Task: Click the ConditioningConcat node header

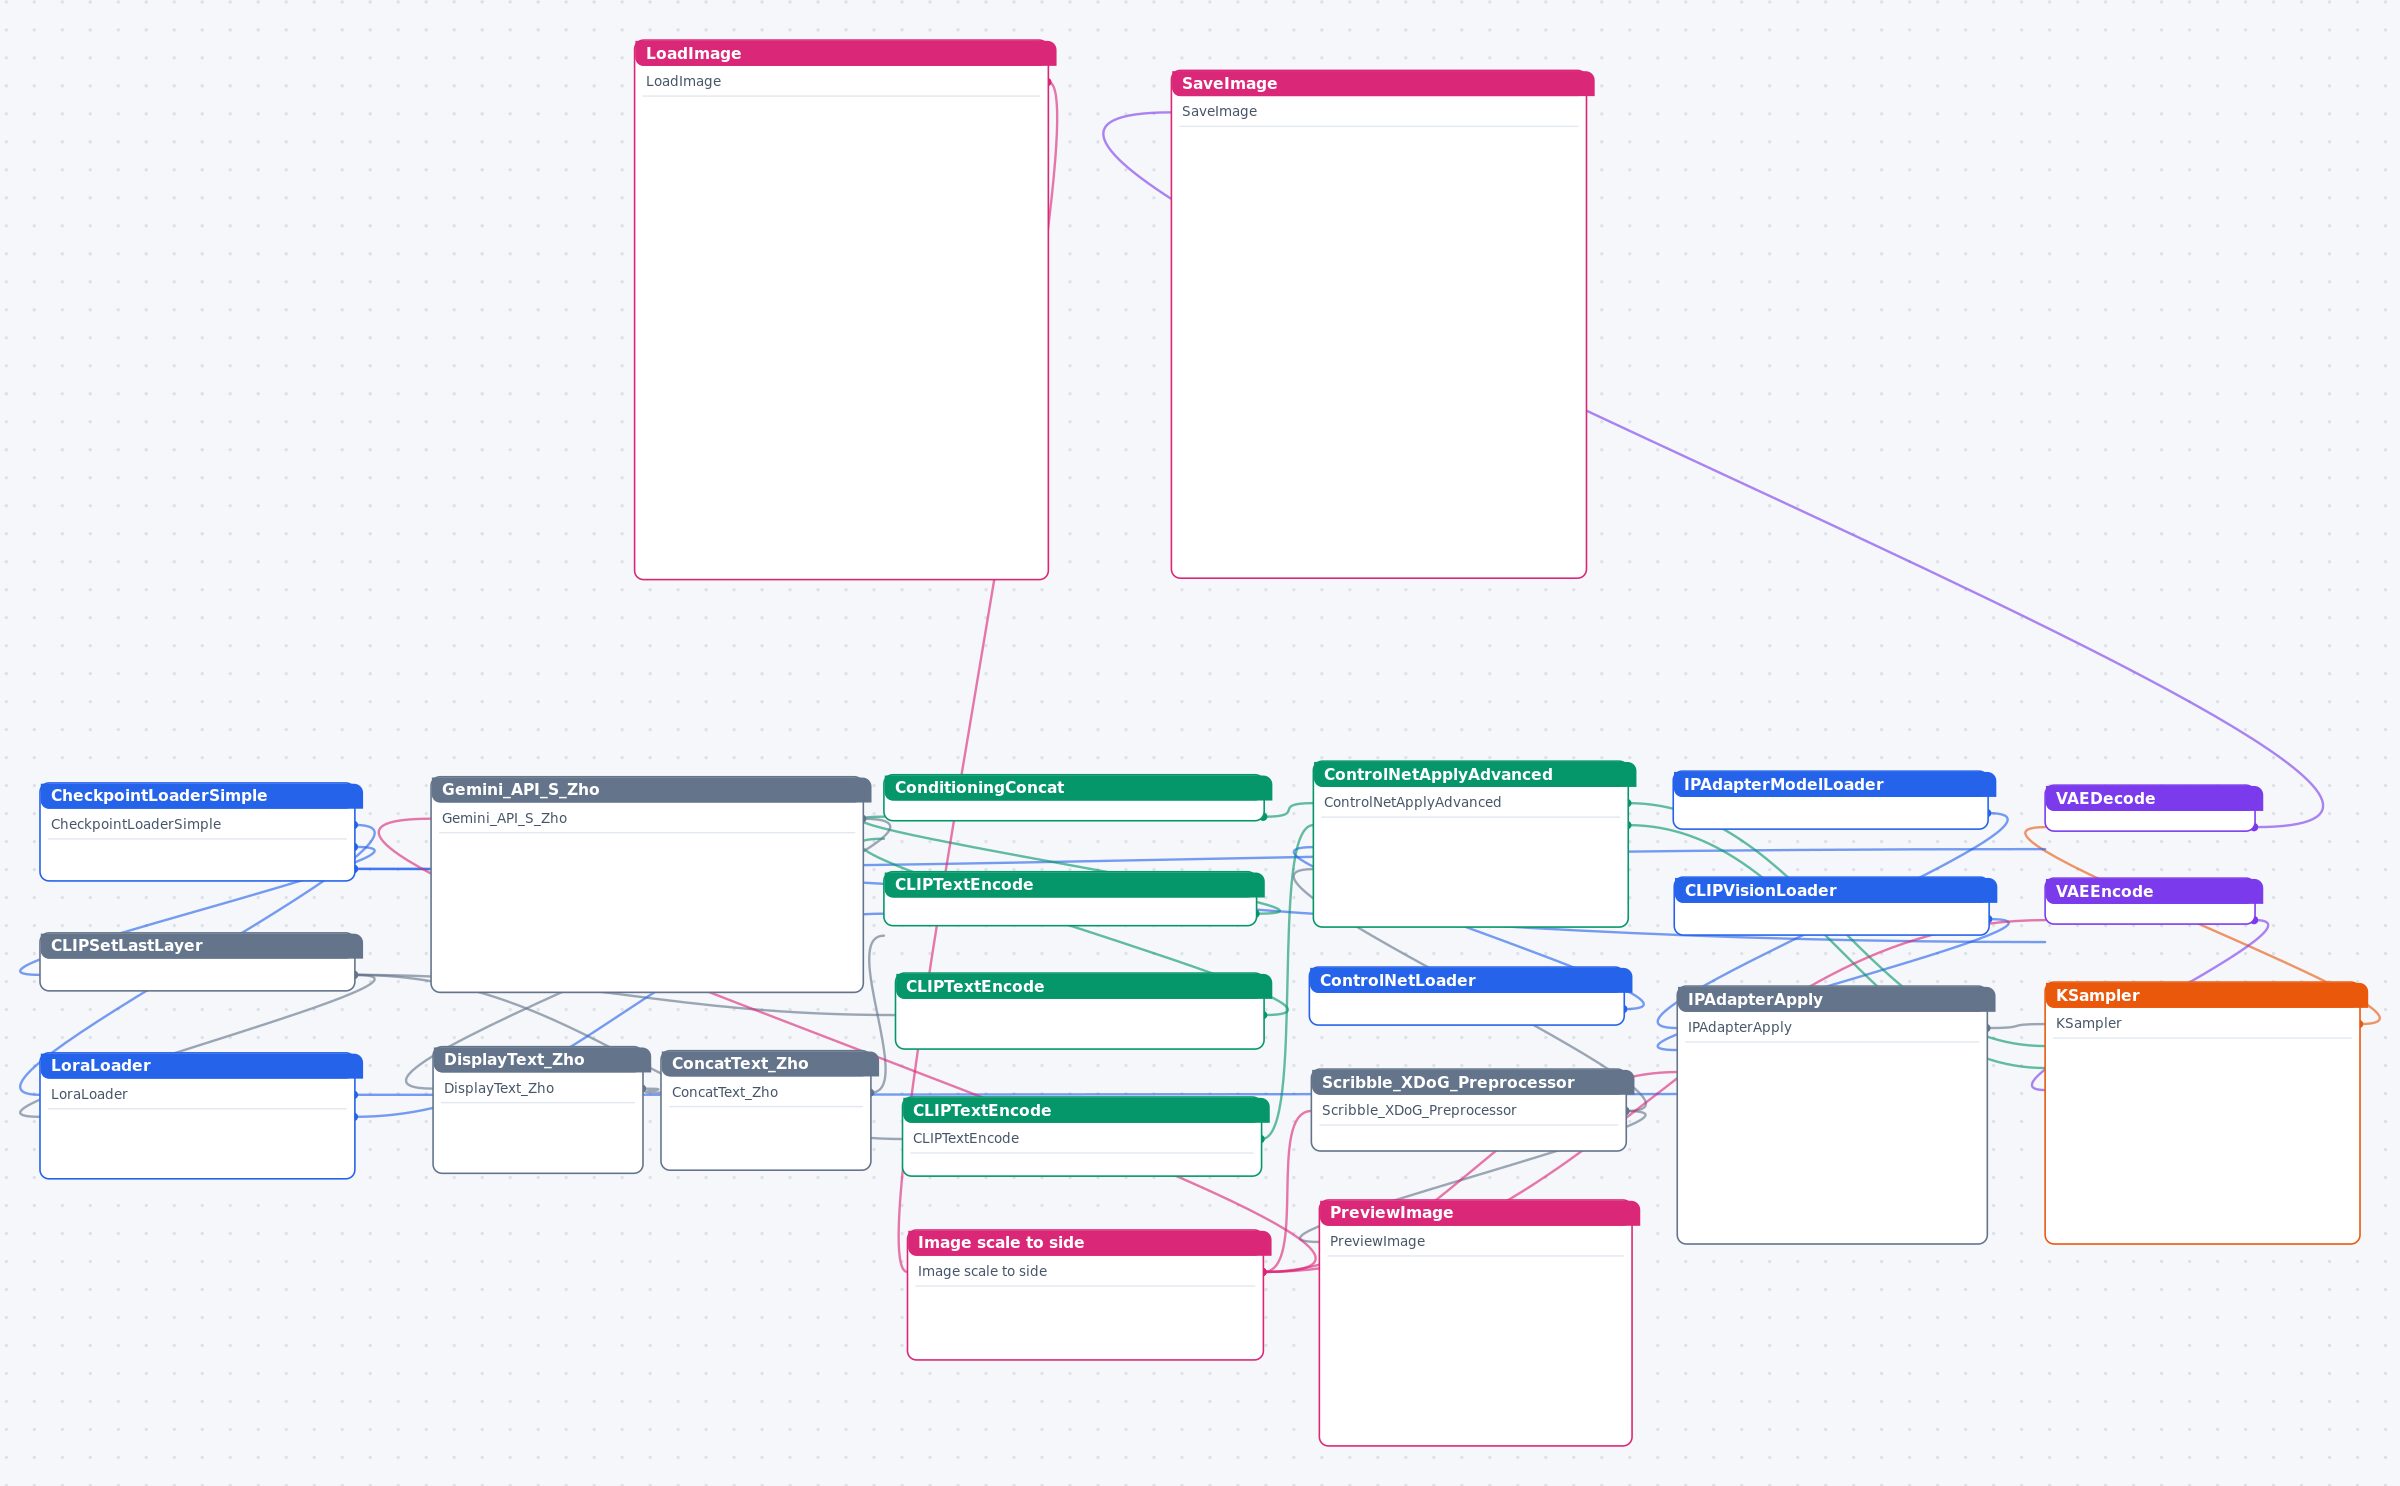Action: 1078,787
